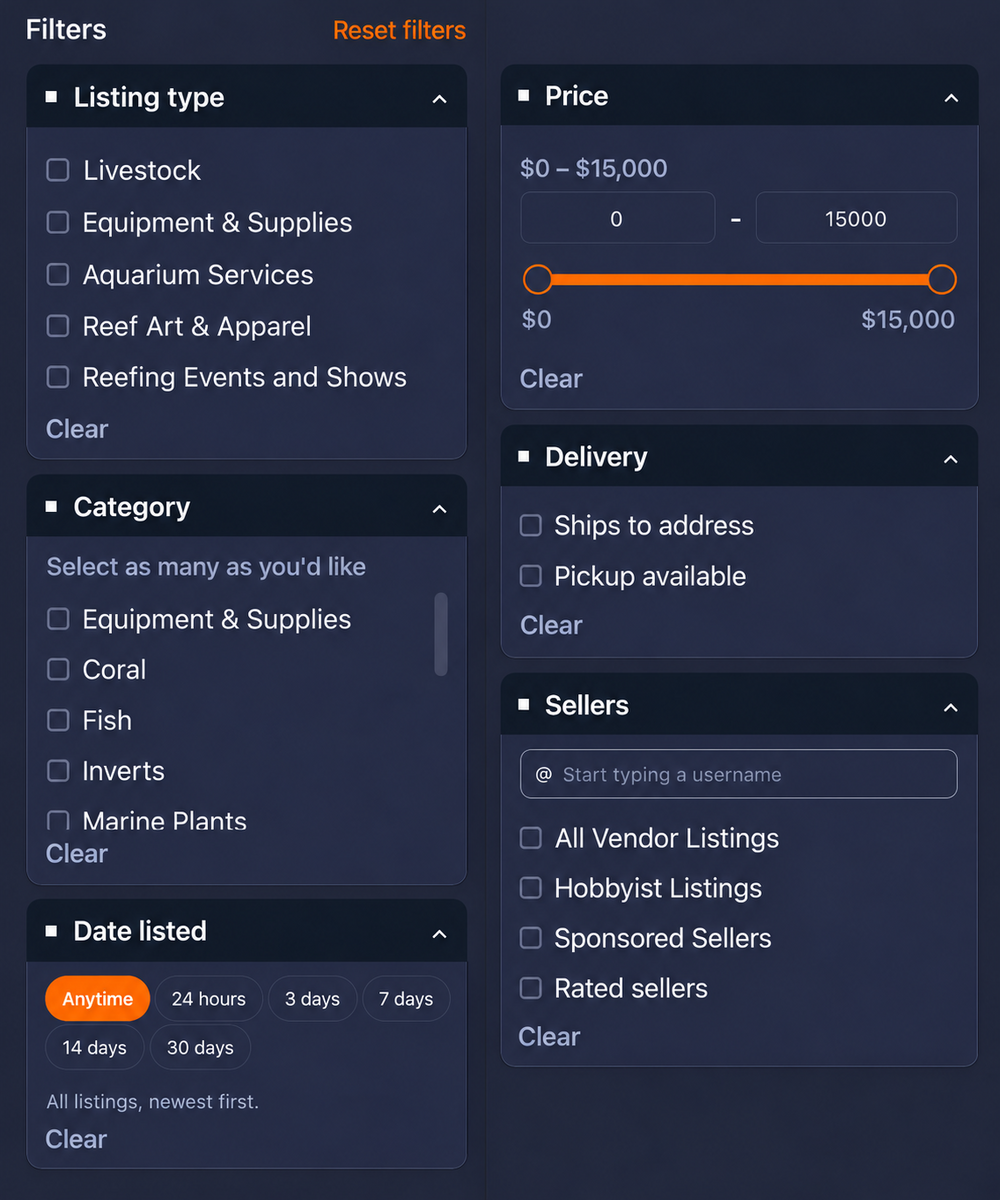1000x1200 pixels.
Task: Select the Rated sellers checkbox
Action: [x=531, y=988]
